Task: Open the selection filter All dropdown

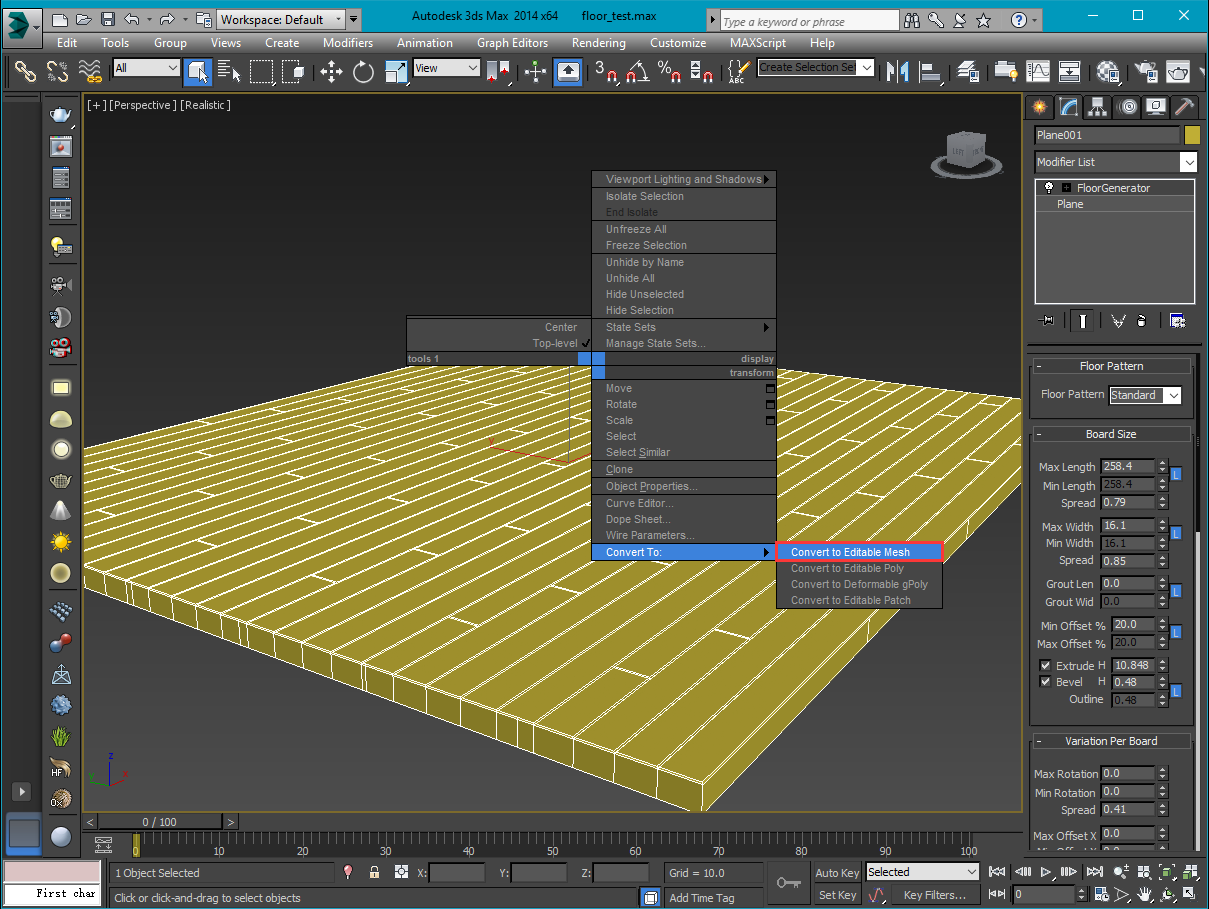Action: (x=146, y=68)
